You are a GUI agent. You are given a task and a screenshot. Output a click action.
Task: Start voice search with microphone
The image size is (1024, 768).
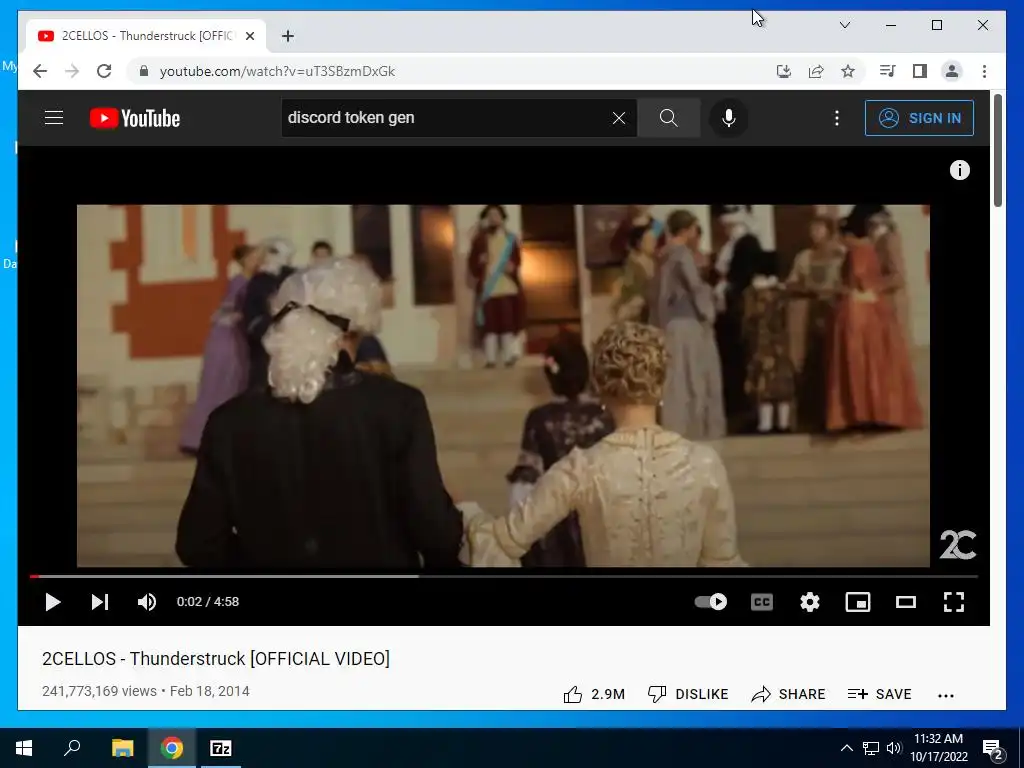pyautogui.click(x=729, y=118)
